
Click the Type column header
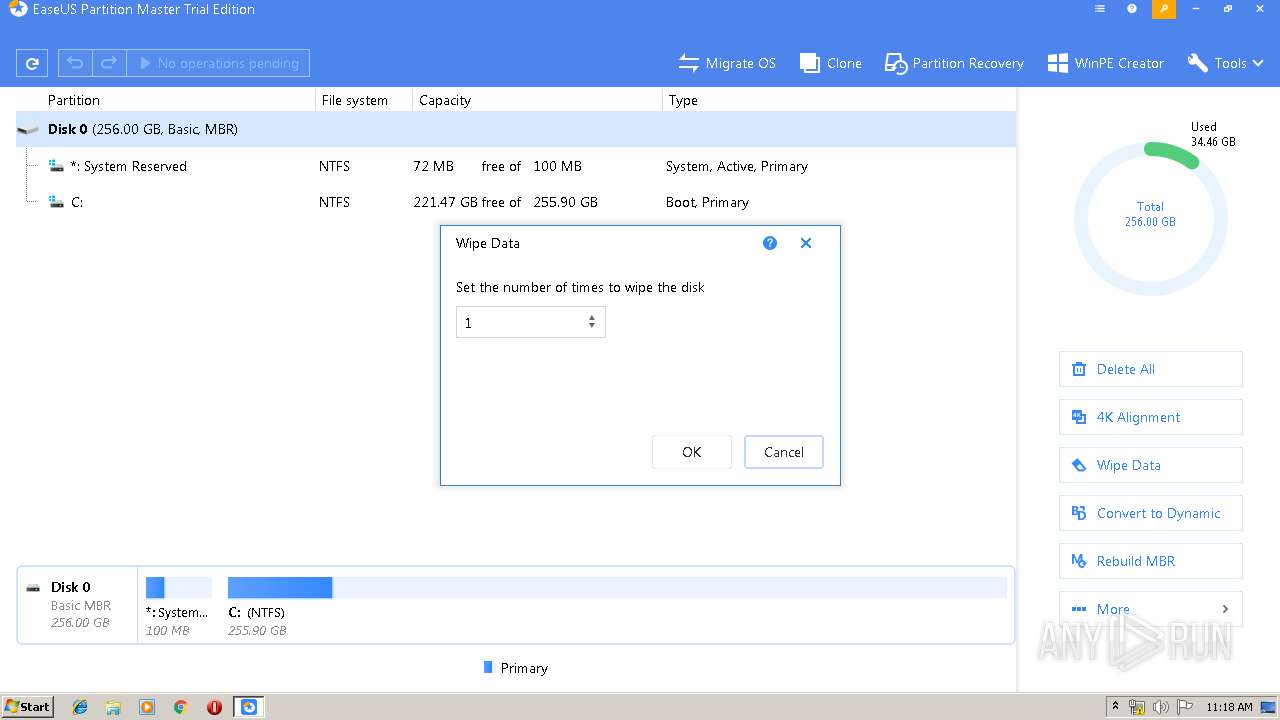(x=684, y=100)
